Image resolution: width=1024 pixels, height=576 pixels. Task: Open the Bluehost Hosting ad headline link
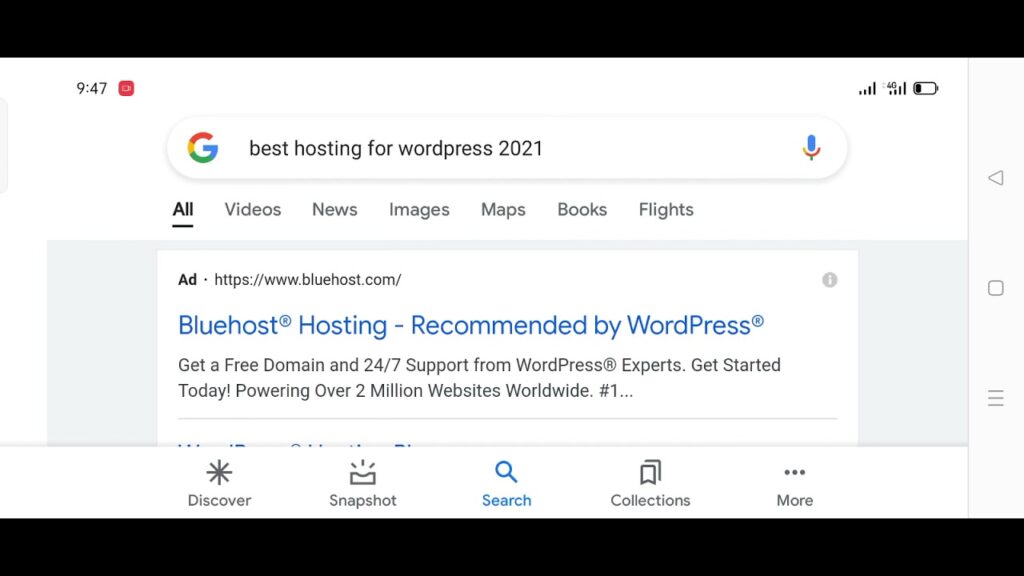(470, 325)
